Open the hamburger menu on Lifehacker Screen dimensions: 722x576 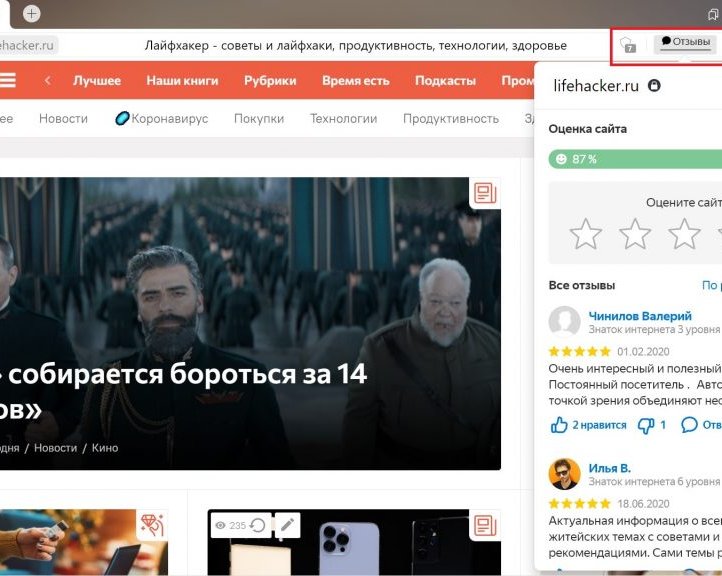(8, 80)
